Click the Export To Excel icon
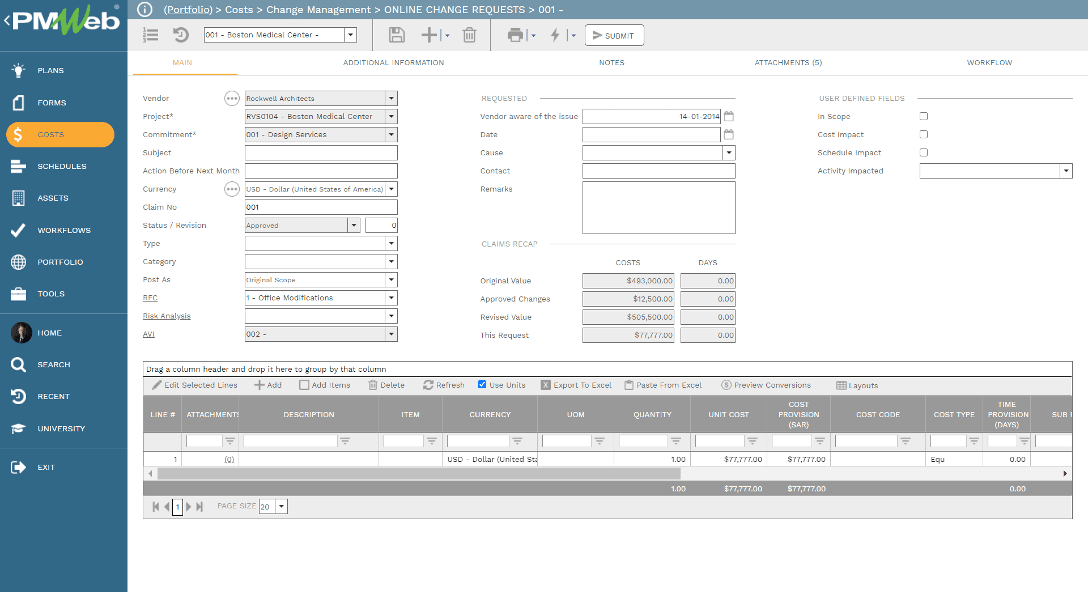 (x=549, y=384)
